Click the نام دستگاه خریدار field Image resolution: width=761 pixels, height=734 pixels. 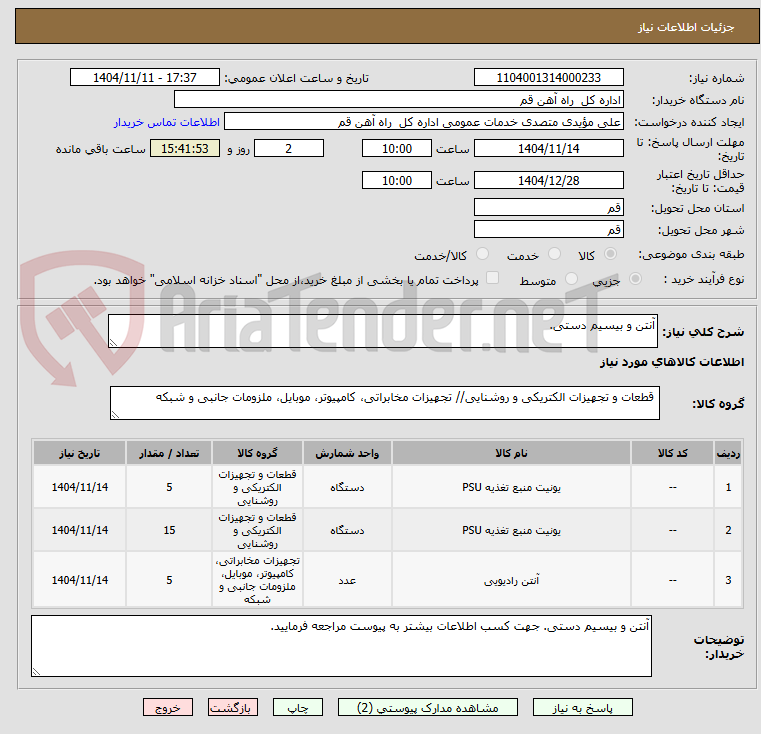pyautogui.click(x=398, y=100)
